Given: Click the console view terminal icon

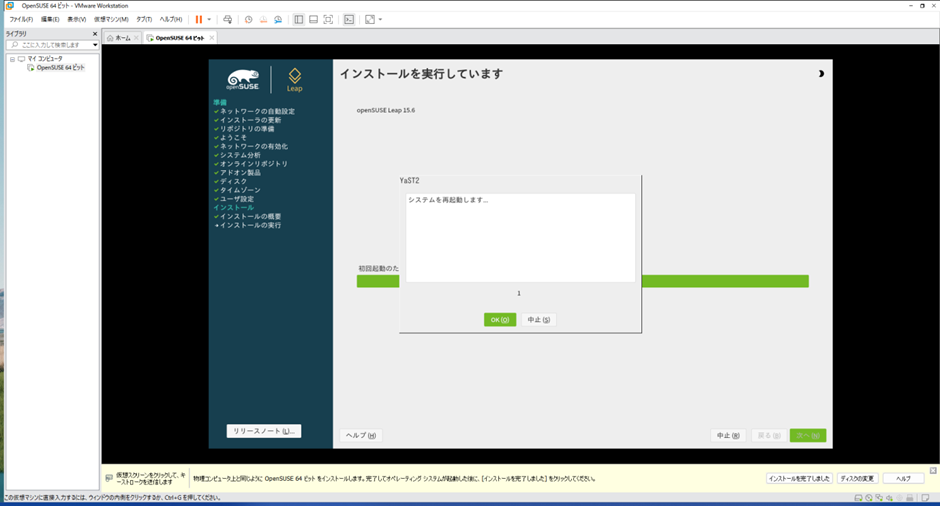Looking at the screenshot, I should (x=349, y=19).
